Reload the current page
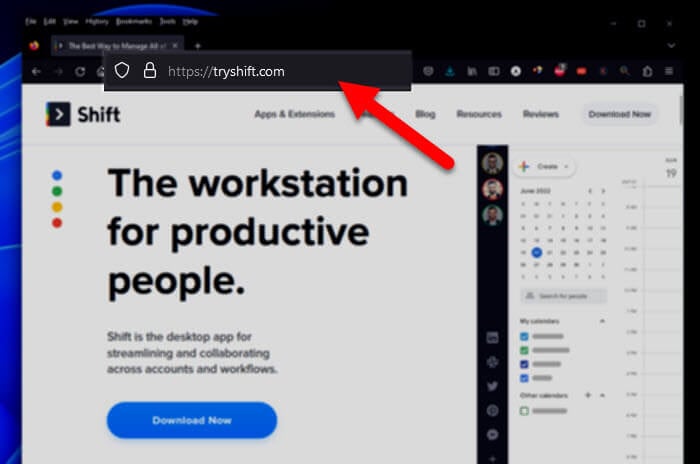This screenshot has width=700, height=464. click(x=80, y=71)
